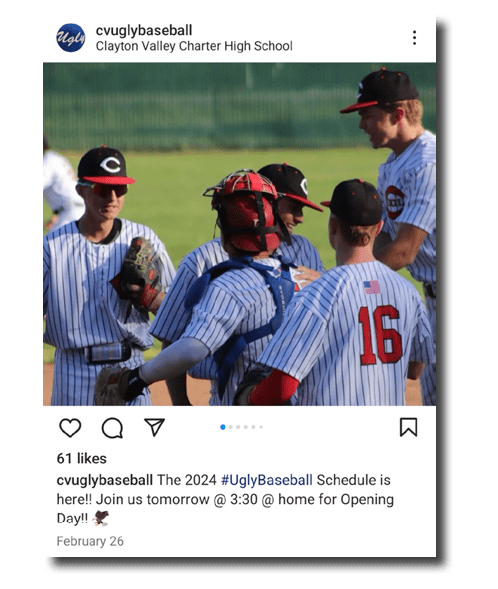Like the post with the heart icon

pos(70,427)
